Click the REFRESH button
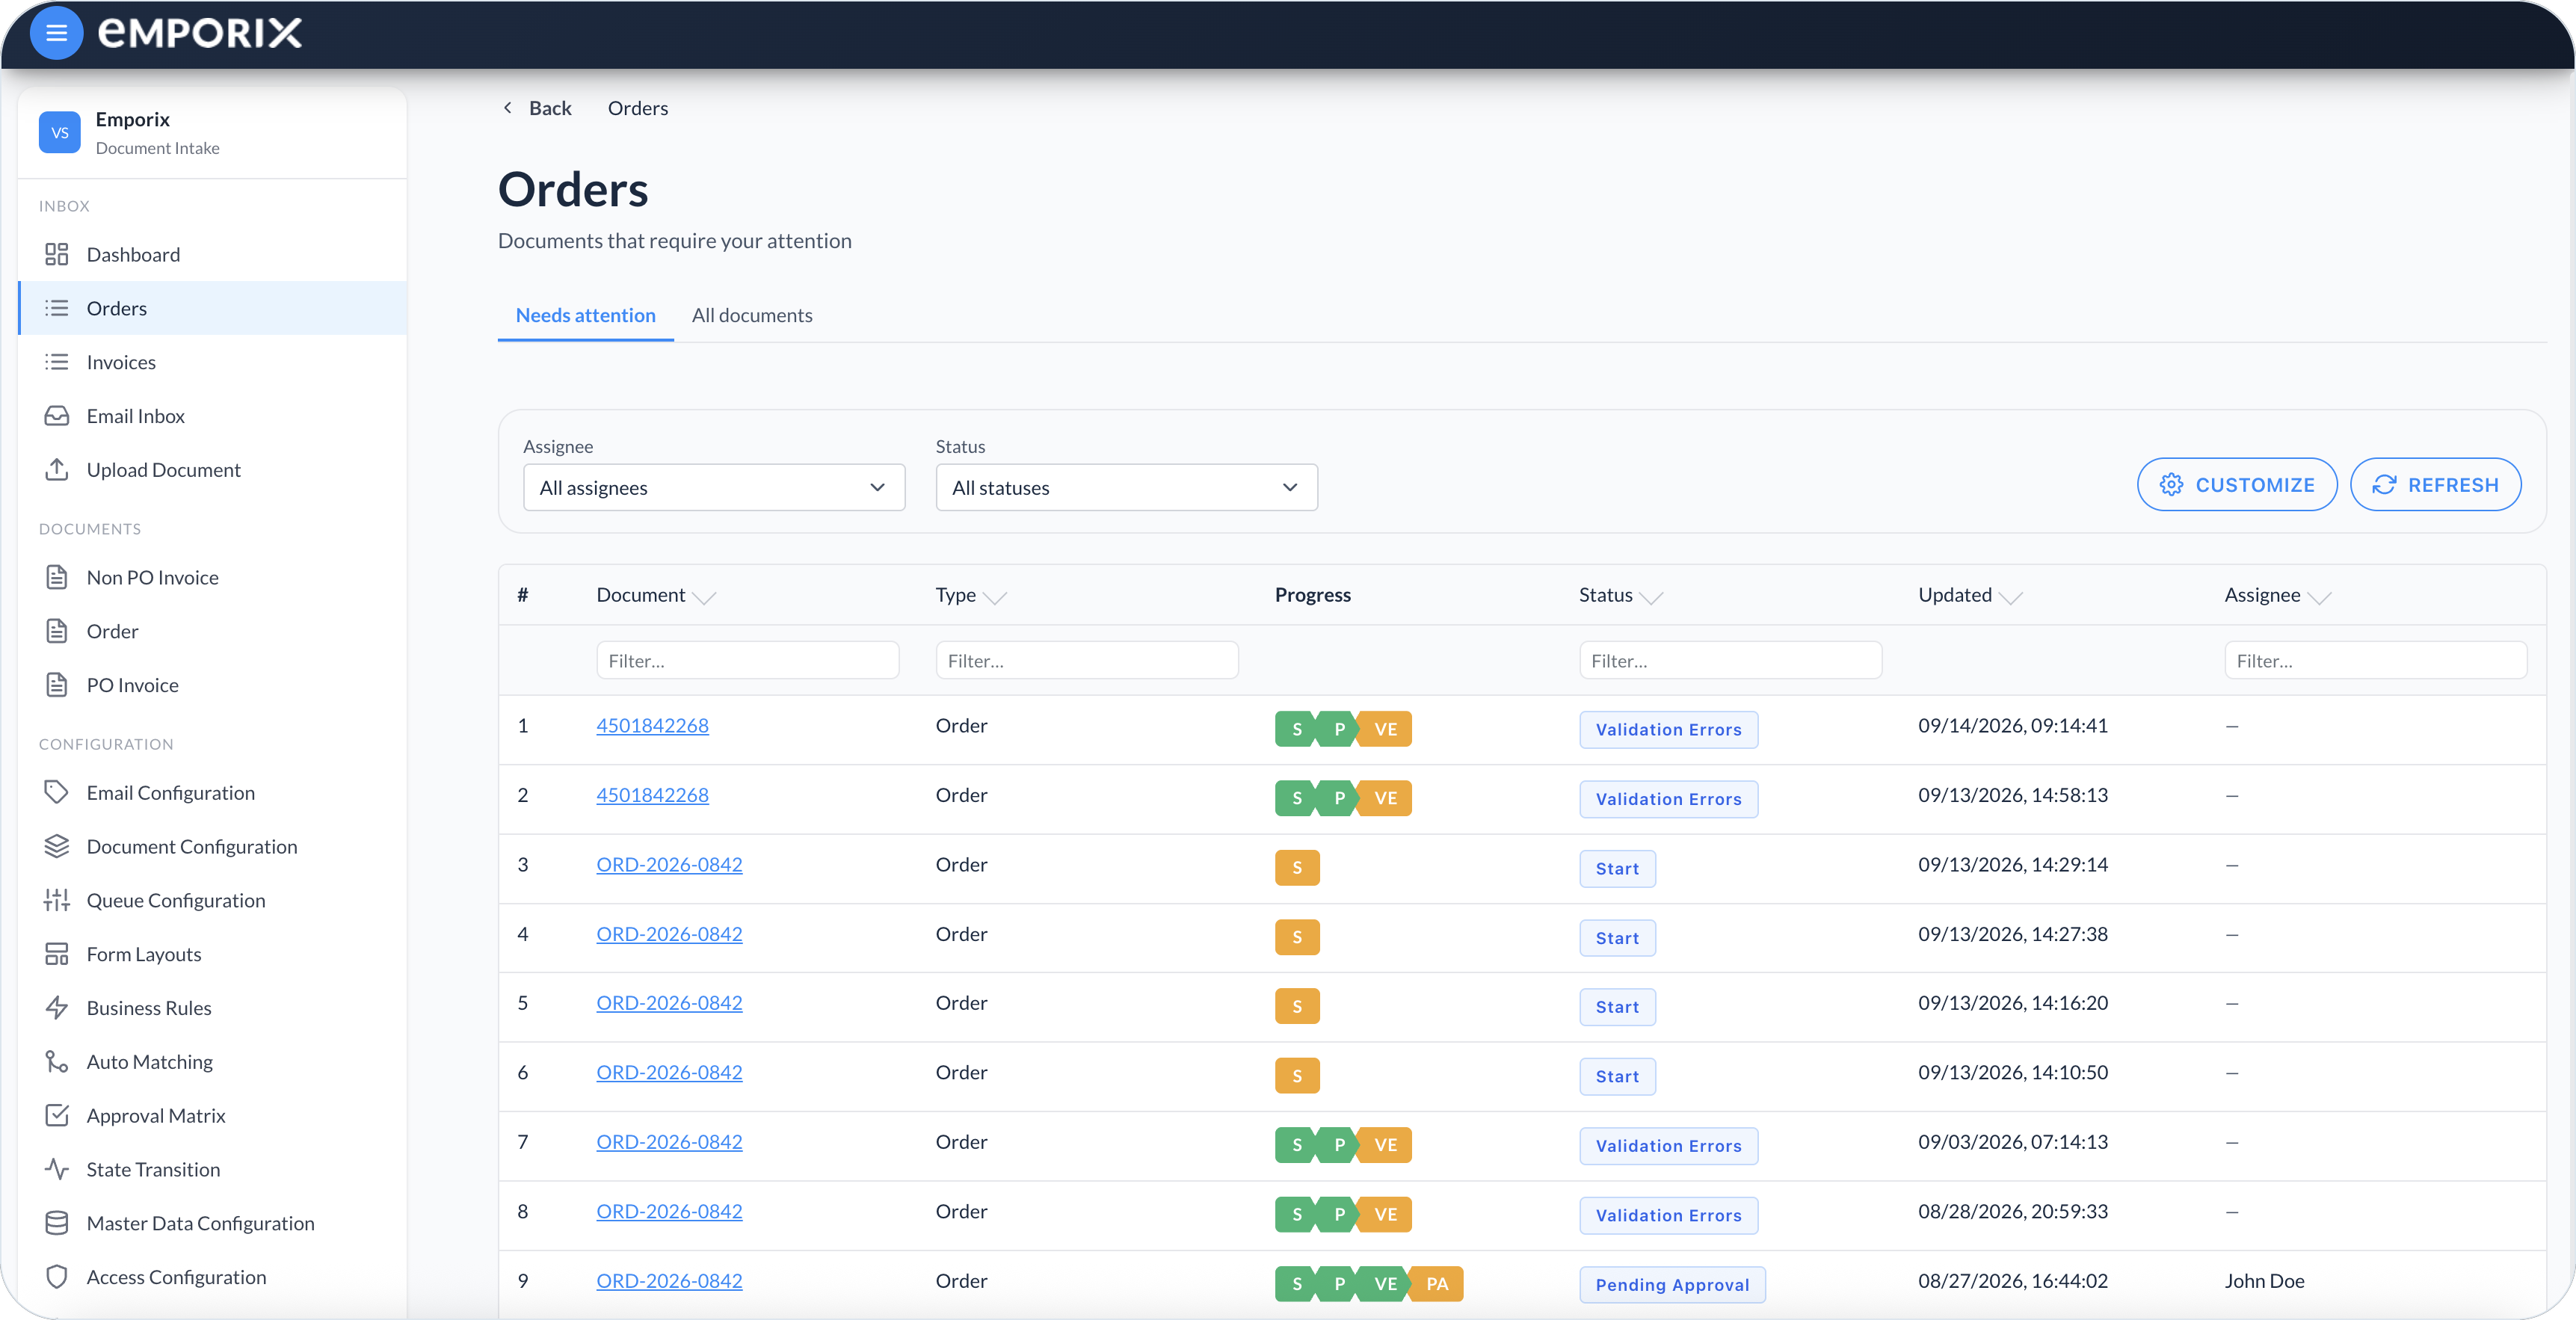The height and width of the screenshot is (1320, 2576). coord(2435,485)
